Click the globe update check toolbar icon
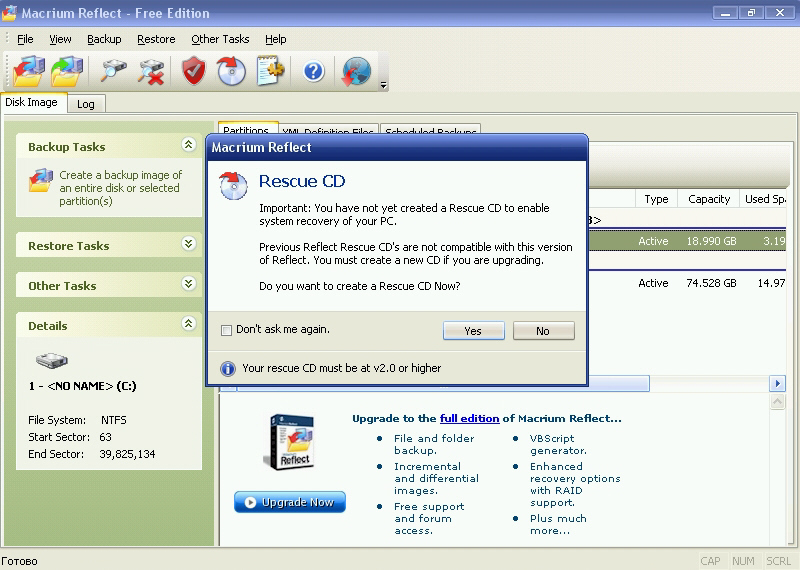This screenshot has width=800, height=570. [x=356, y=71]
